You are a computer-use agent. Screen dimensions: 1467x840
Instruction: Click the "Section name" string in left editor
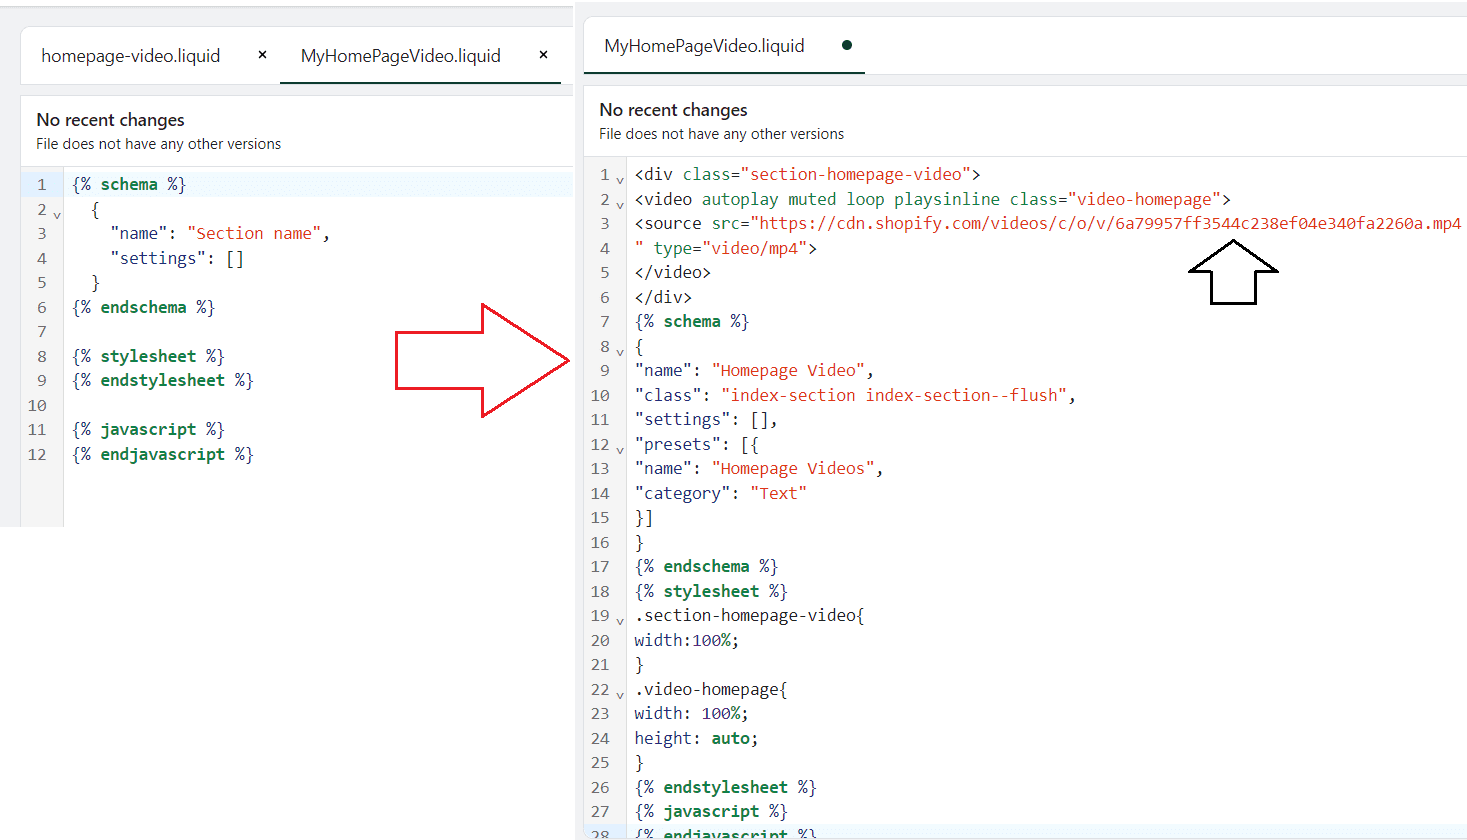(254, 233)
